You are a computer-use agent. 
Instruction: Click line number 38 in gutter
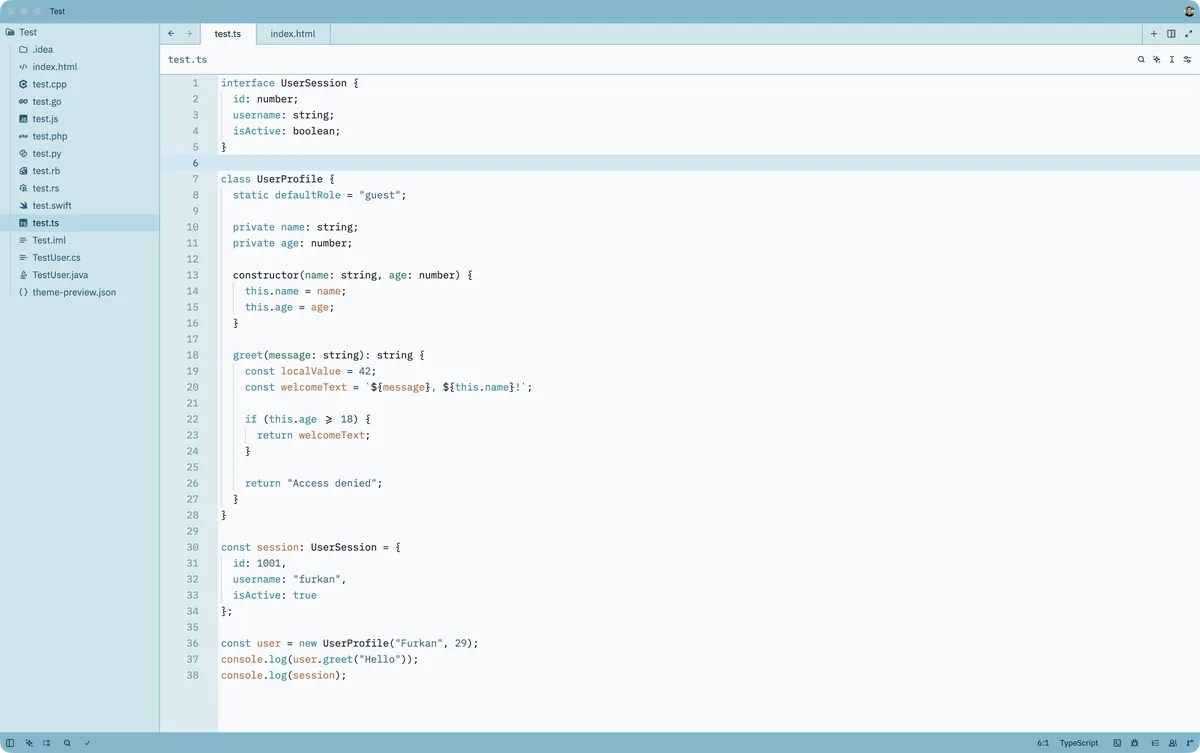click(192, 675)
